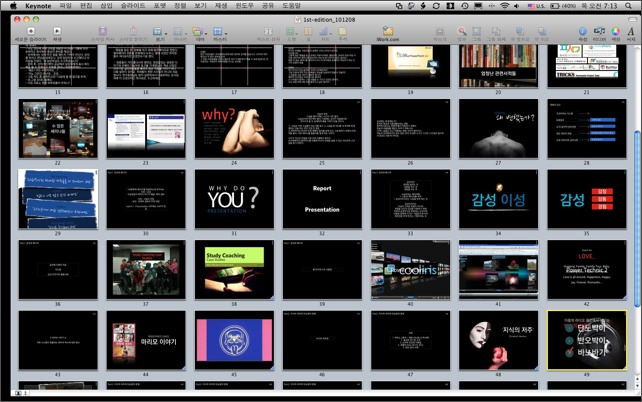Click the 마스크 mask tool
The width and height of the screenshot is (642, 402).
coord(440,34)
